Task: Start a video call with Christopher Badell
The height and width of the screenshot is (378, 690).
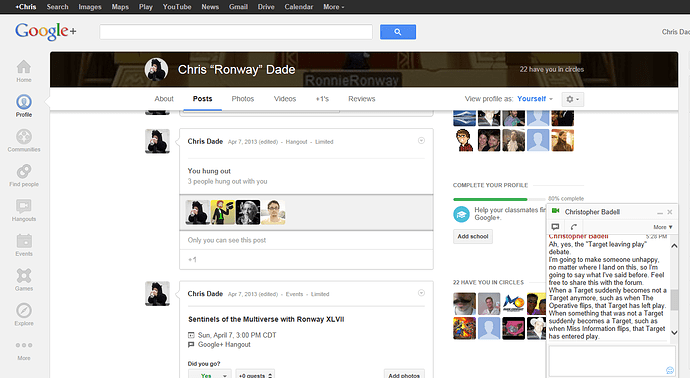Action: coord(555,211)
